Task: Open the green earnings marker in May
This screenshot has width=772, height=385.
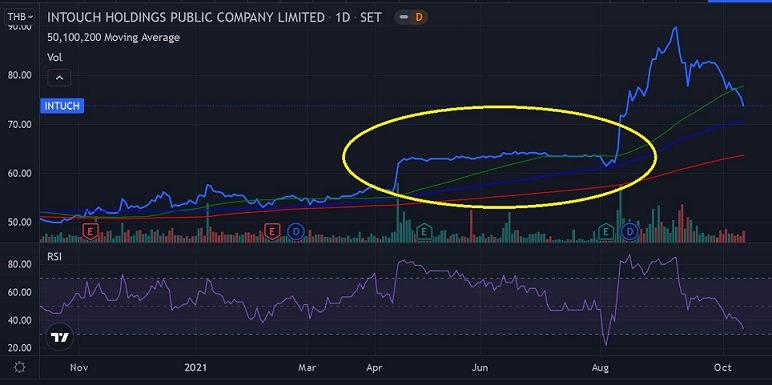Action: [x=424, y=230]
